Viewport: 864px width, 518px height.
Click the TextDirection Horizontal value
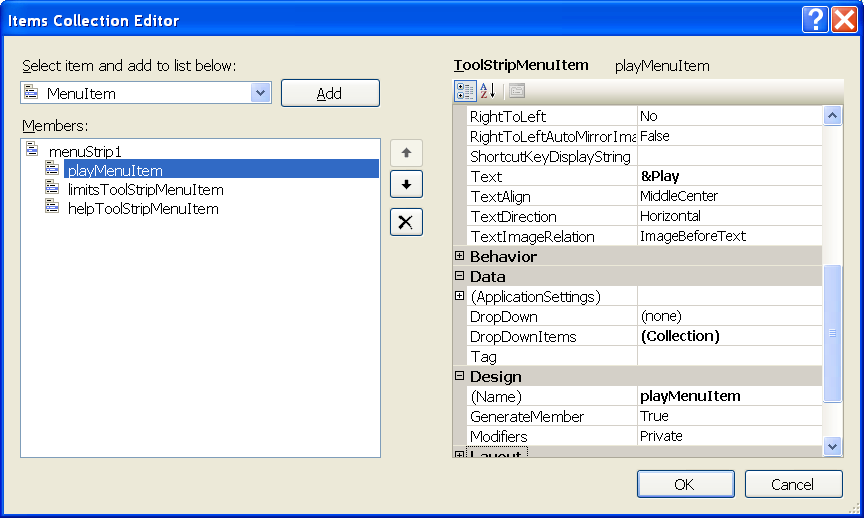[730, 216]
